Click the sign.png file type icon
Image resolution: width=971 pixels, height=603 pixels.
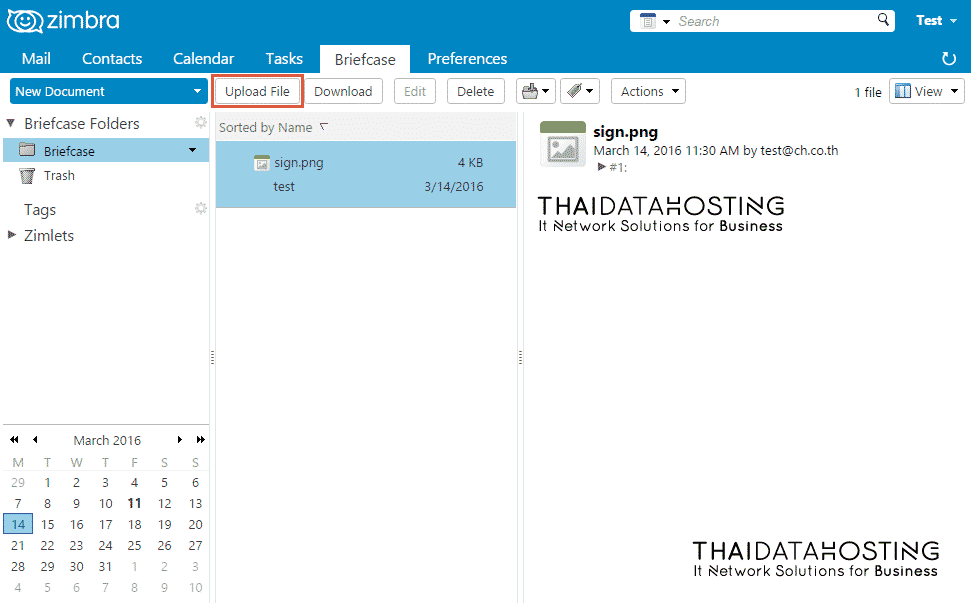pyautogui.click(x=262, y=163)
